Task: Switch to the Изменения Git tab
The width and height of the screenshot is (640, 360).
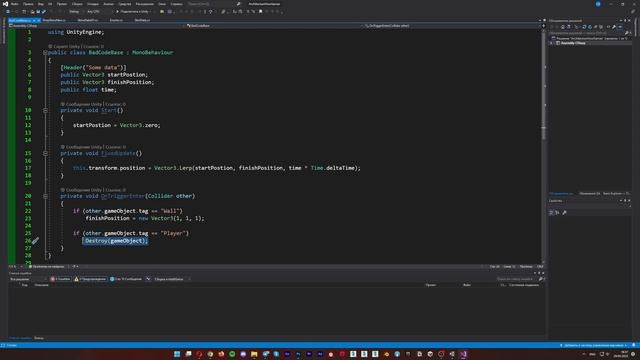Action: [x=590, y=193]
